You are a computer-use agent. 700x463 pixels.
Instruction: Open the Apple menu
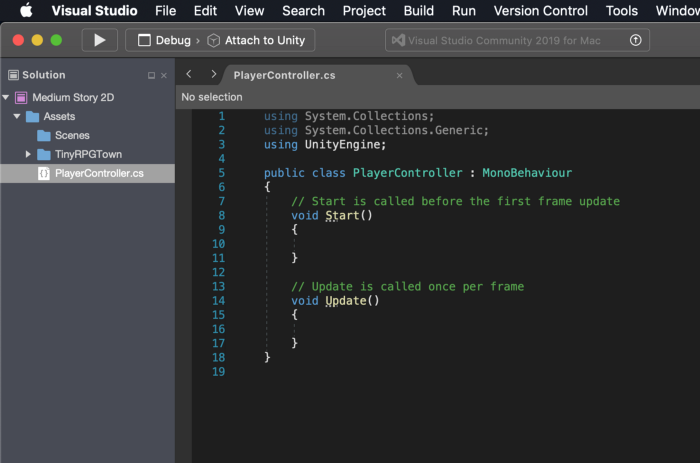(26, 10)
